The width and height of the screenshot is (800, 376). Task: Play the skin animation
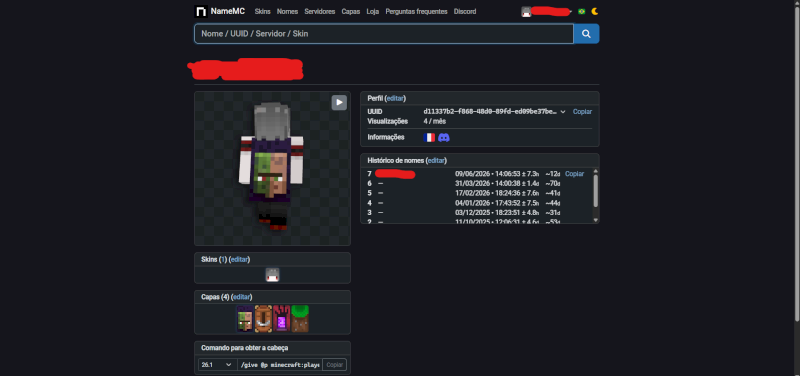(x=339, y=103)
